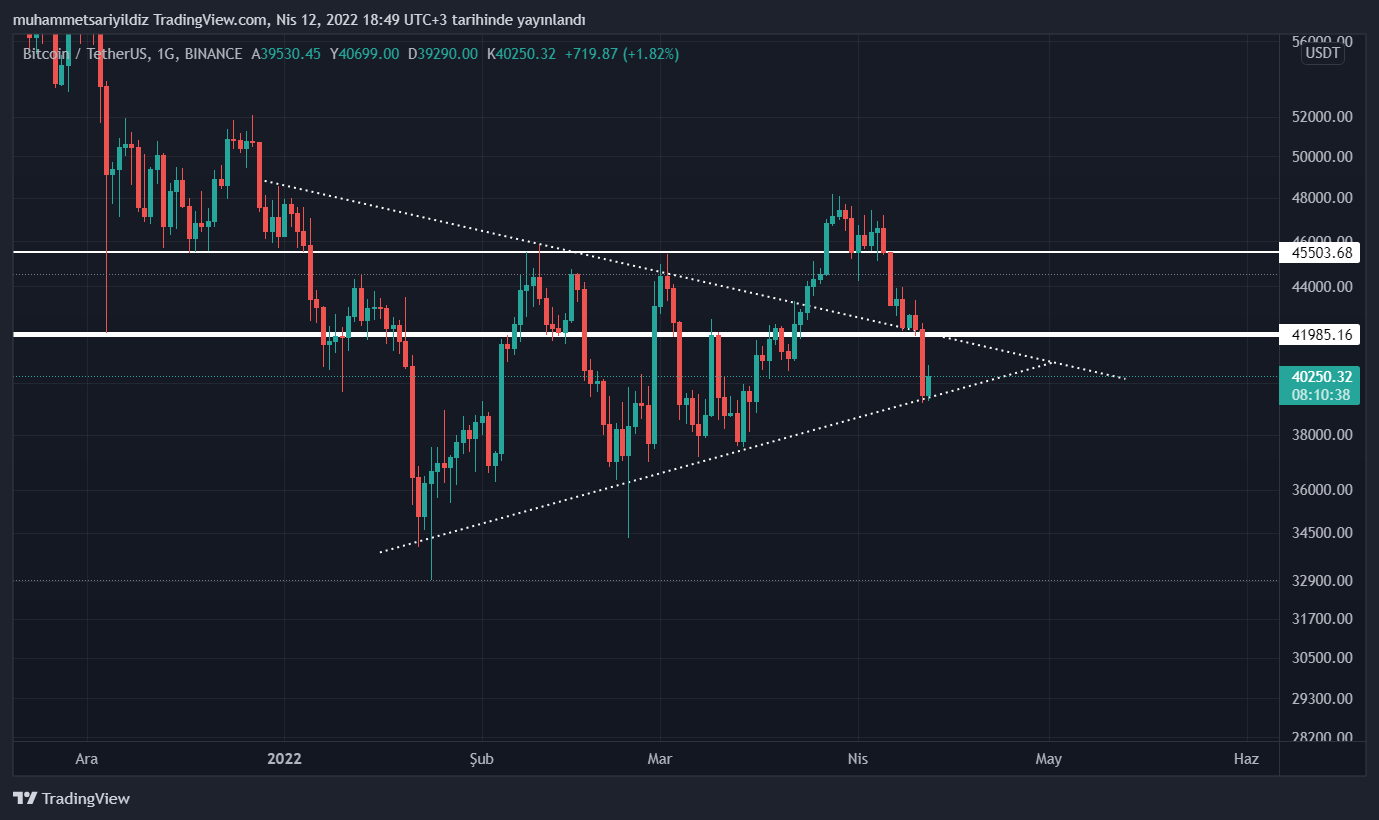Click the 45503.68 horizontal line price label
This screenshot has height=820, width=1379.
(1321, 253)
